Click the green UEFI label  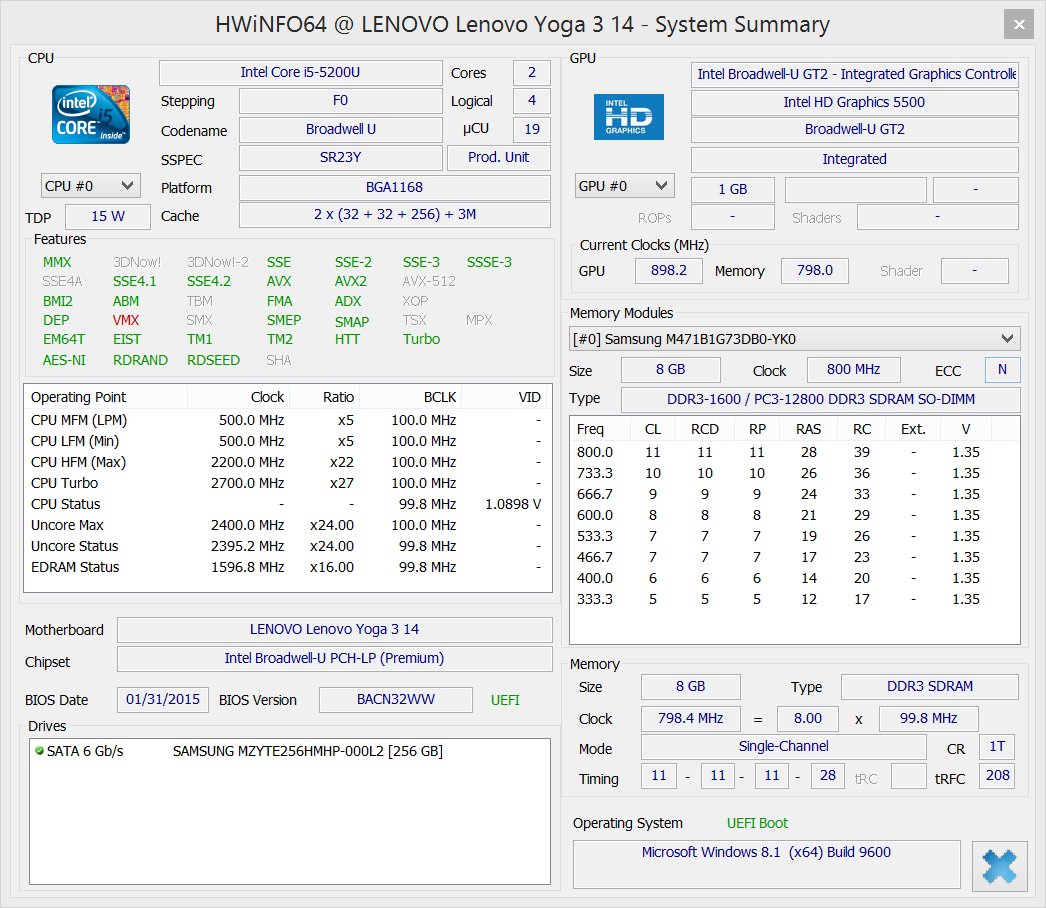[505, 700]
